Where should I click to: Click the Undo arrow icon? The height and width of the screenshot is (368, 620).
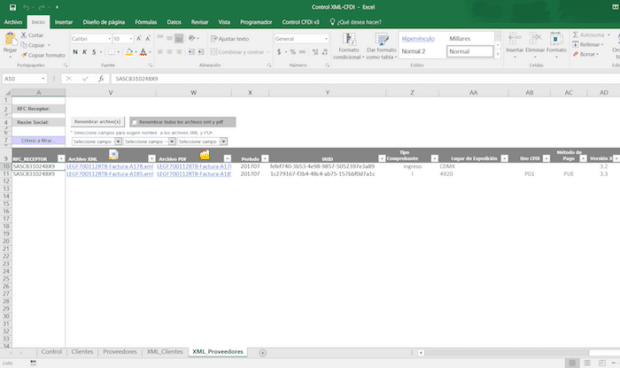click(26, 7)
